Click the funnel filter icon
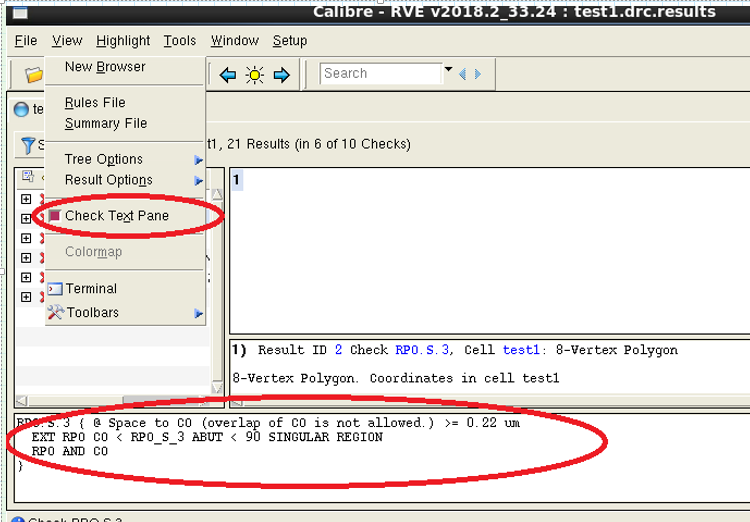The height and width of the screenshot is (522, 750). (28, 145)
